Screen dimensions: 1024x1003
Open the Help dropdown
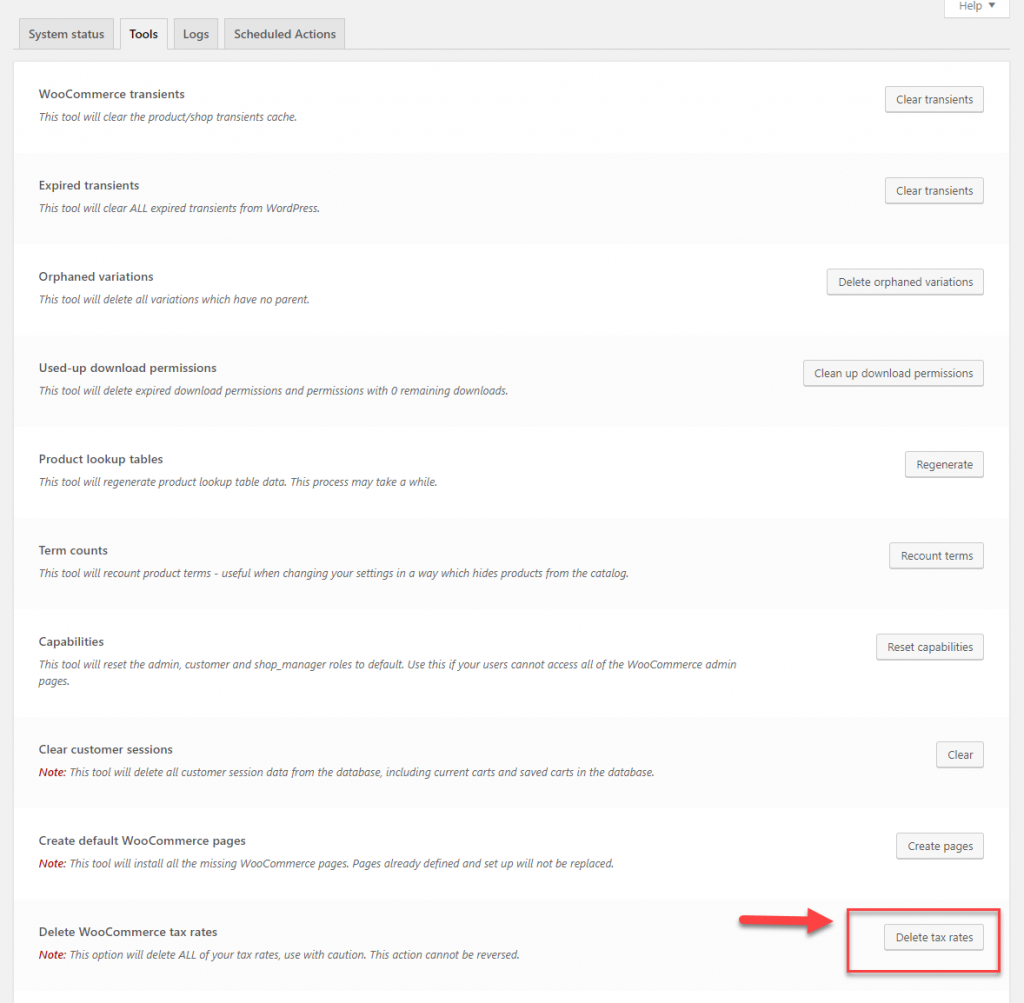click(976, 7)
